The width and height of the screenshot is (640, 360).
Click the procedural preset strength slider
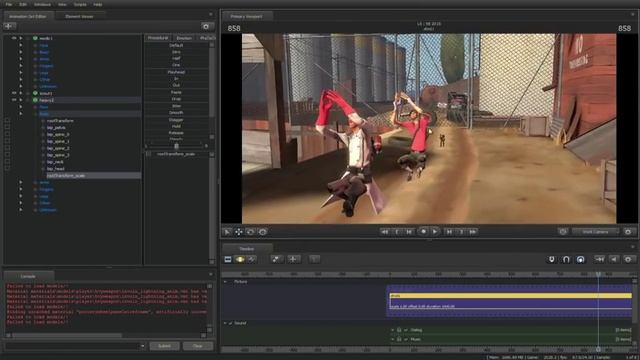[x=176, y=146]
